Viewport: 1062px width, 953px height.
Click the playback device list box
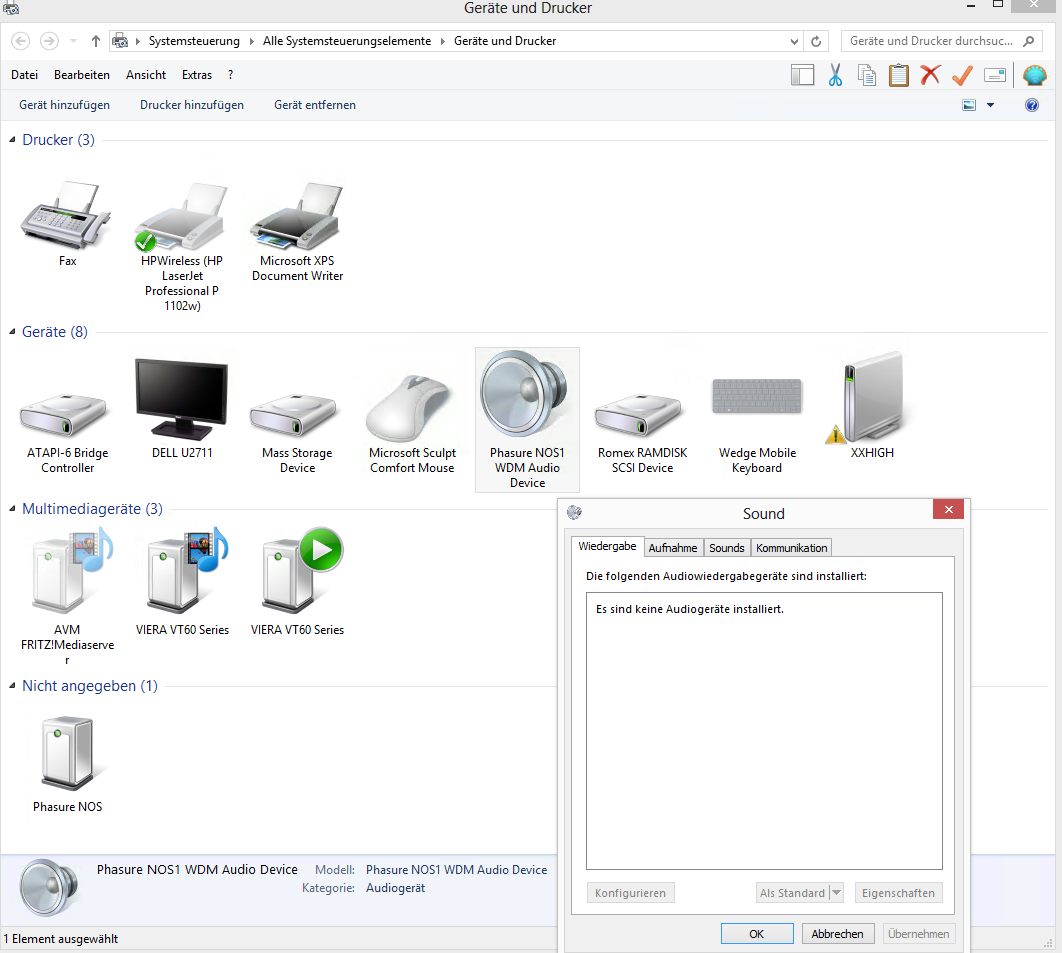764,731
